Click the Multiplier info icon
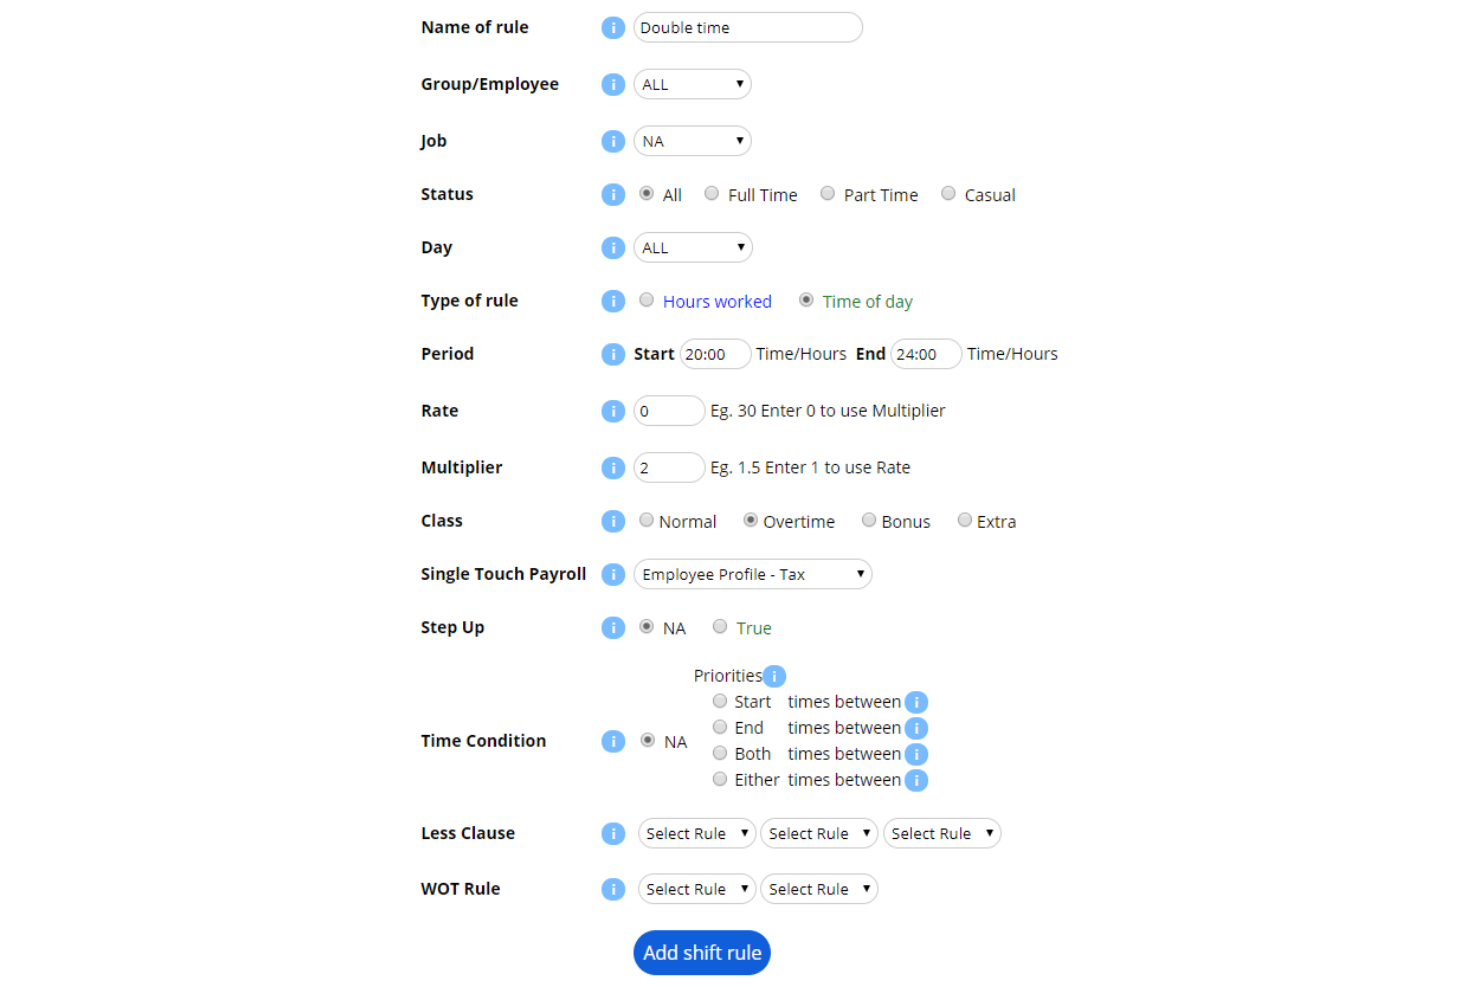Screen dimensions: 1480x987 click(x=613, y=468)
